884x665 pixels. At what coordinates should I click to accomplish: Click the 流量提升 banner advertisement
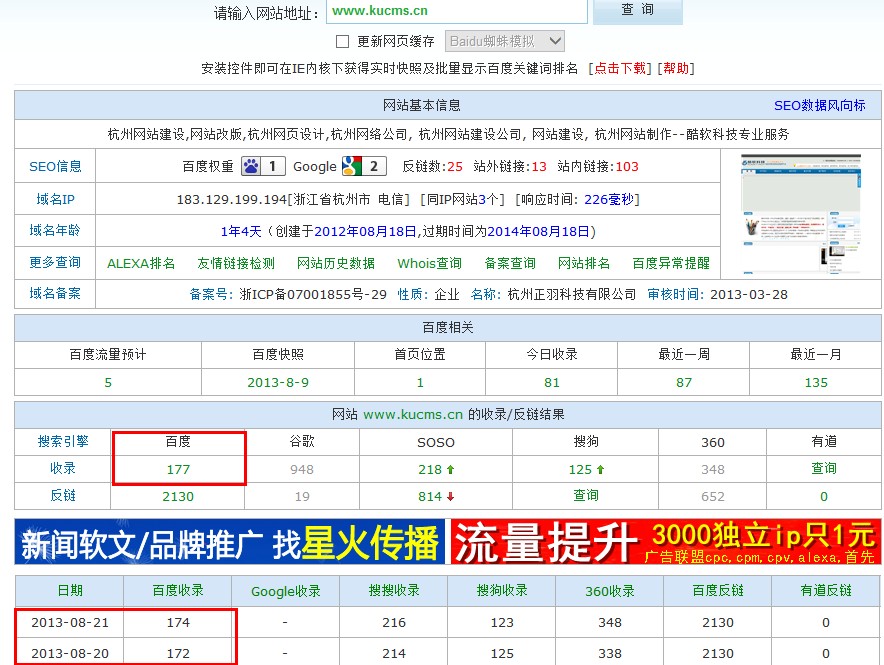point(665,542)
